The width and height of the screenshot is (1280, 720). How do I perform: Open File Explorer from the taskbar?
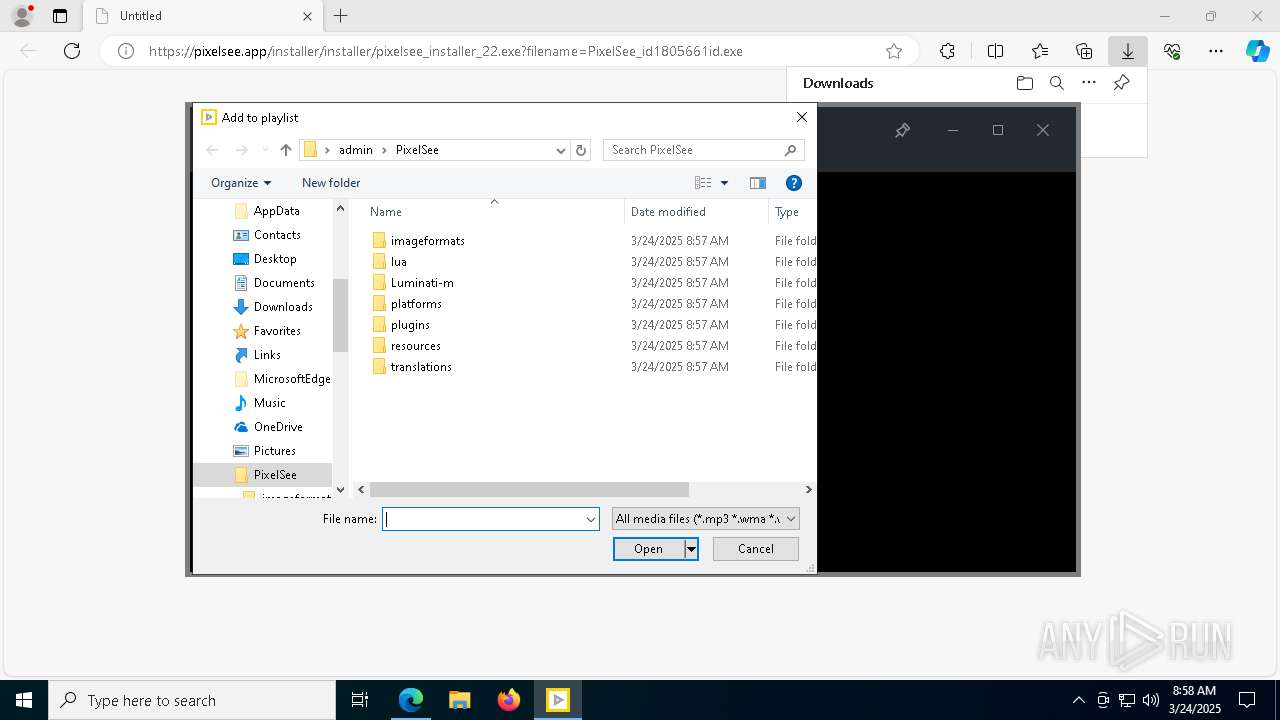460,700
